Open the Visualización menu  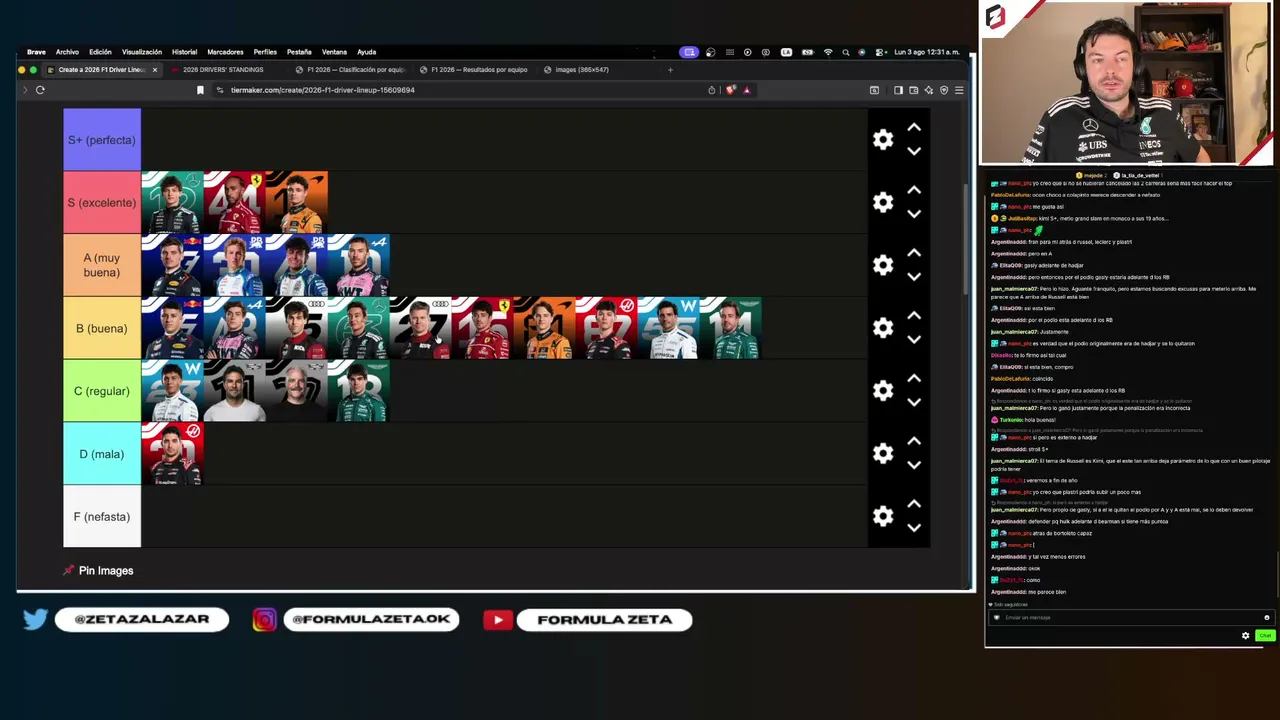pos(142,52)
